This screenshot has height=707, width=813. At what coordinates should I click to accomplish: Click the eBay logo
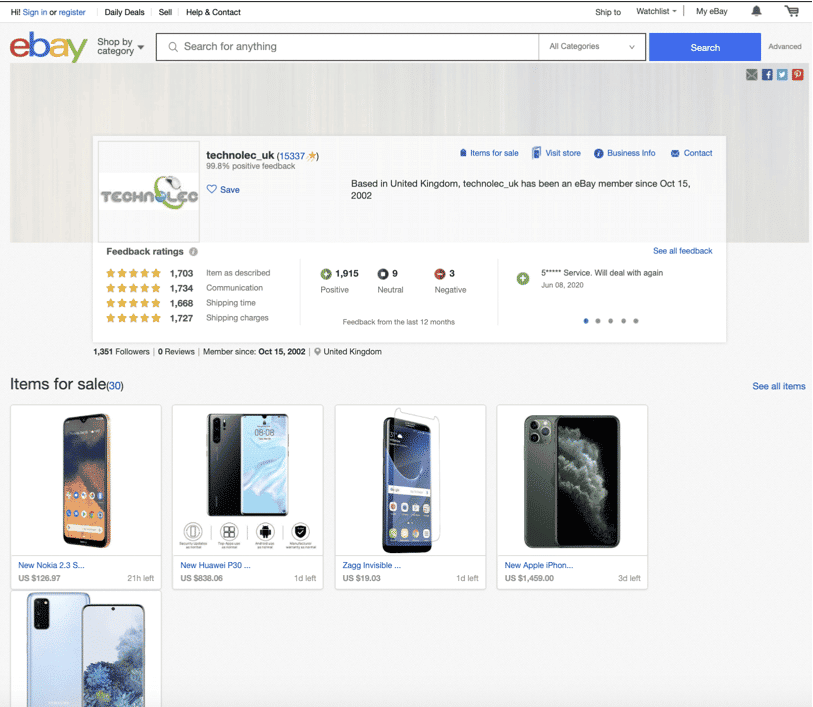click(48, 47)
